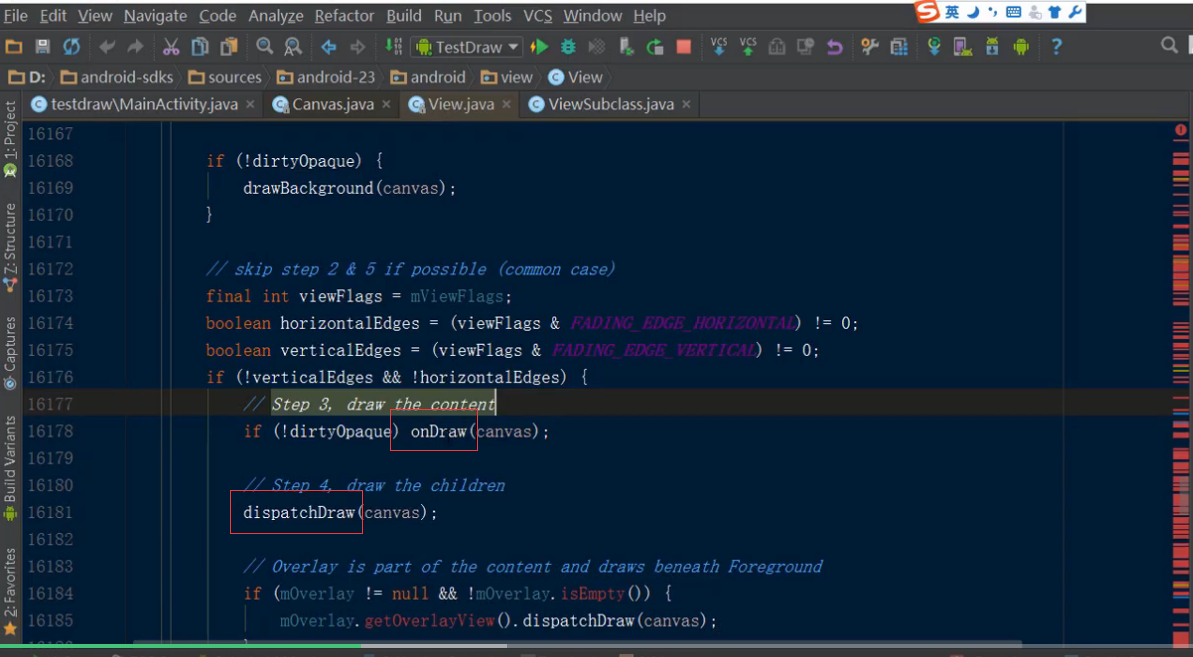Viewport: 1193px width, 657px height.
Task: Open the VCS menu
Action: [x=537, y=15]
